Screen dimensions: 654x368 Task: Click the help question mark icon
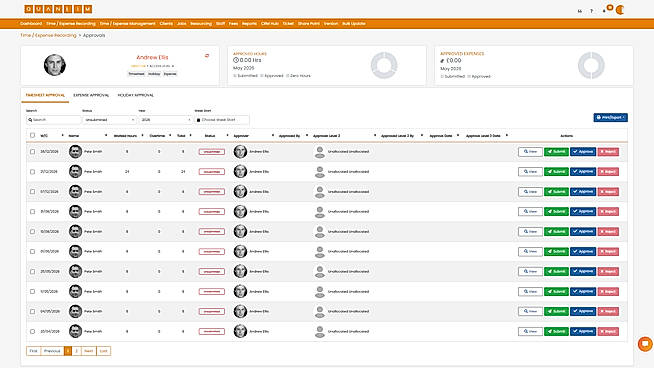point(591,11)
